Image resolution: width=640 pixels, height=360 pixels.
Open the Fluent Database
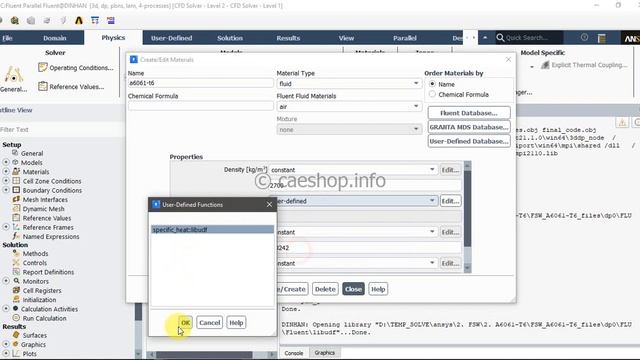469,113
